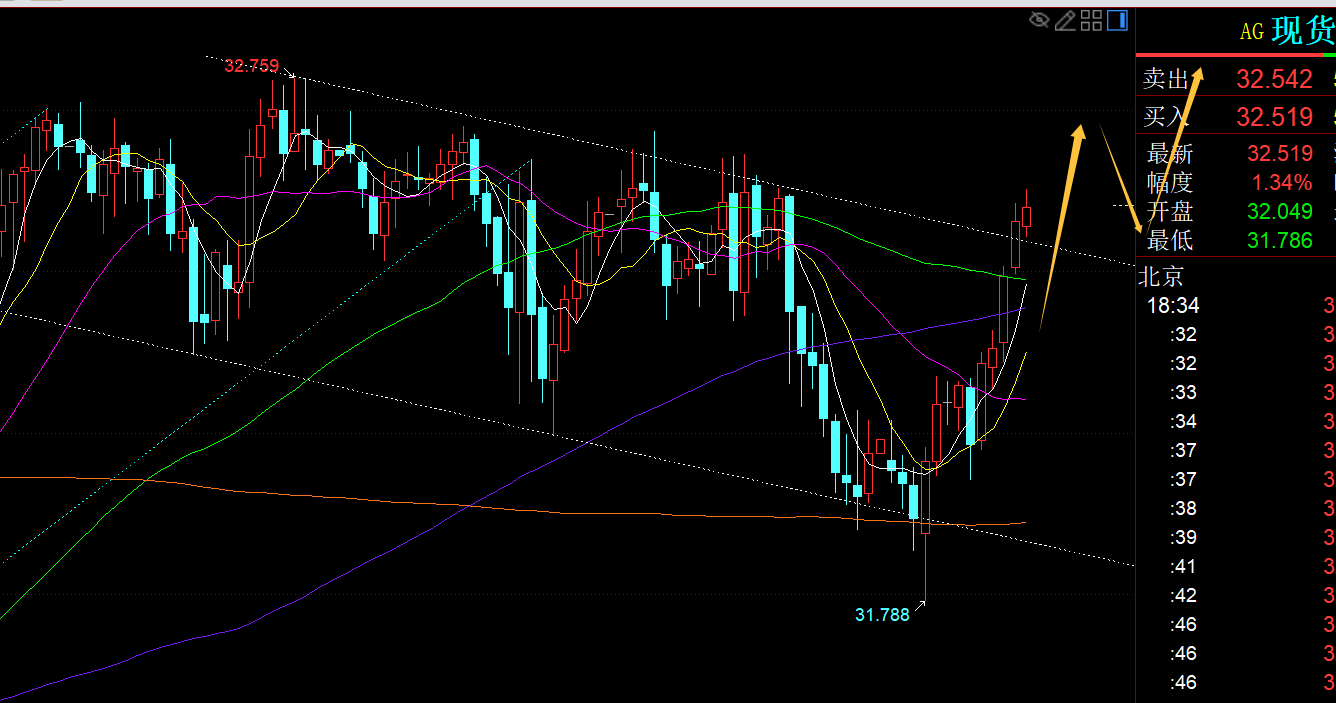This screenshot has width=1336, height=703.
Task: Select the :33 tick row
Action: click(1236, 393)
